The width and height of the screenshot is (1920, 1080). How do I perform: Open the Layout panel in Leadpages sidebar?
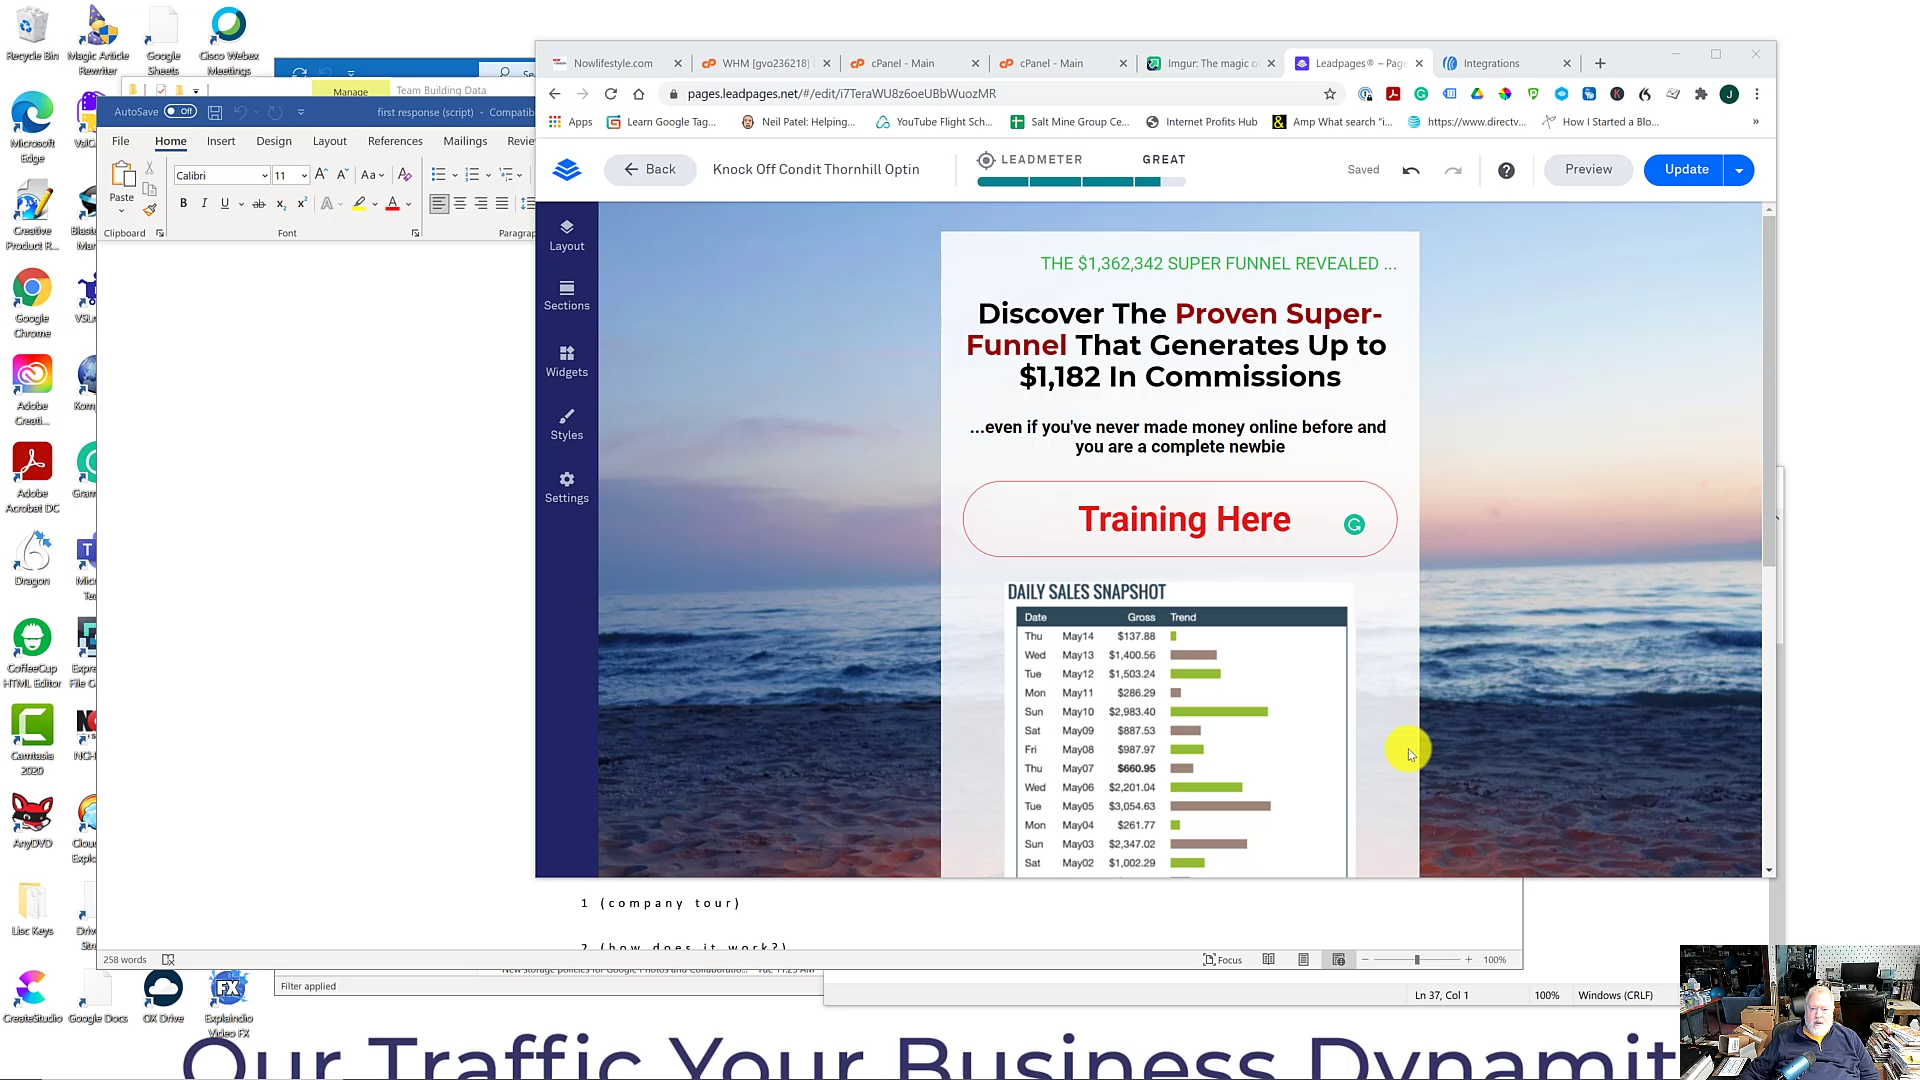click(x=566, y=236)
